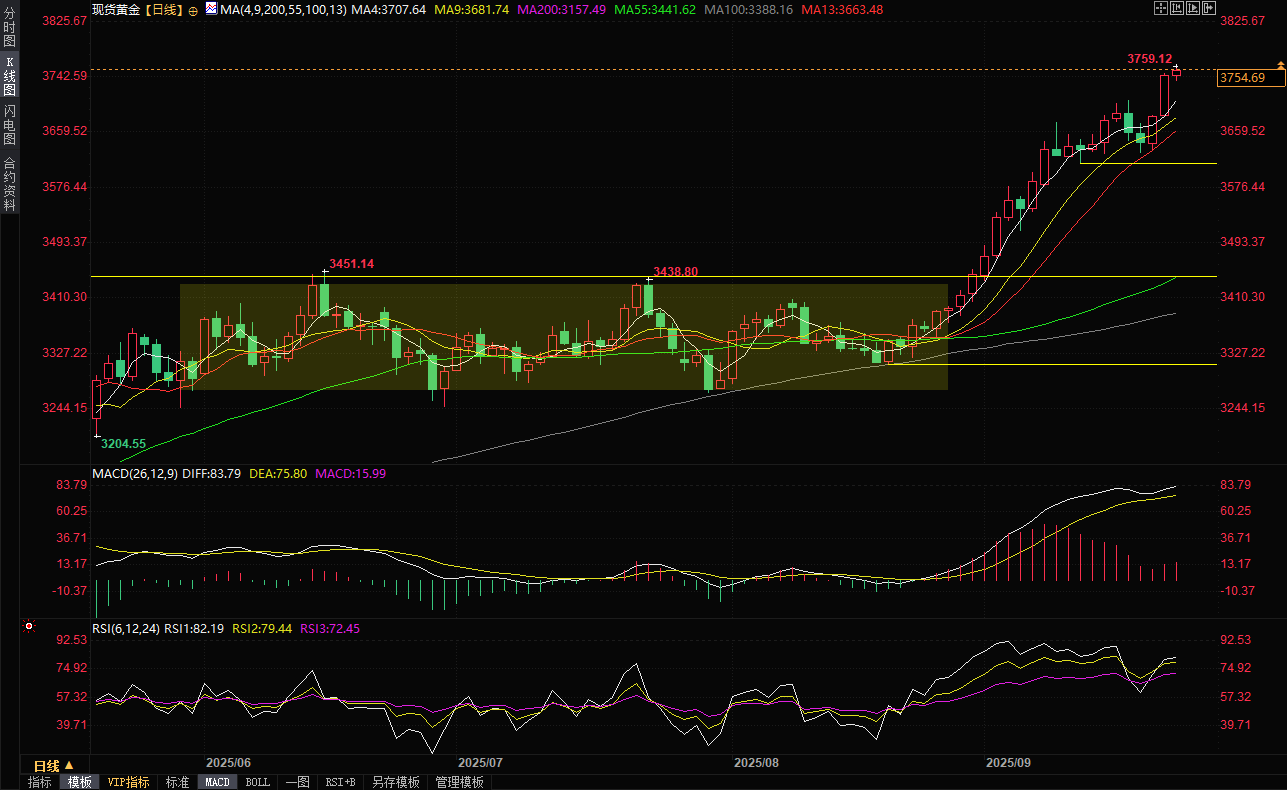Apply the 一图 template

[x=297, y=782]
